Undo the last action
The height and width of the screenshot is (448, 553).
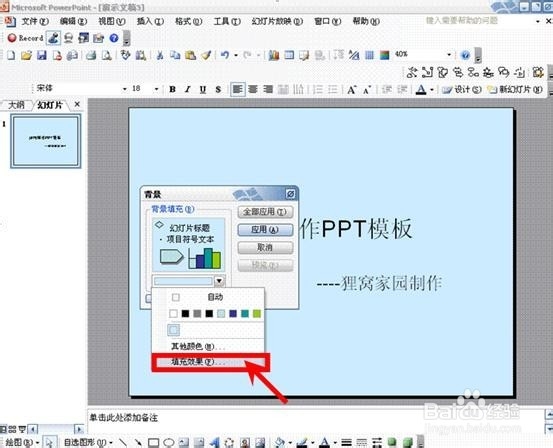[225, 55]
